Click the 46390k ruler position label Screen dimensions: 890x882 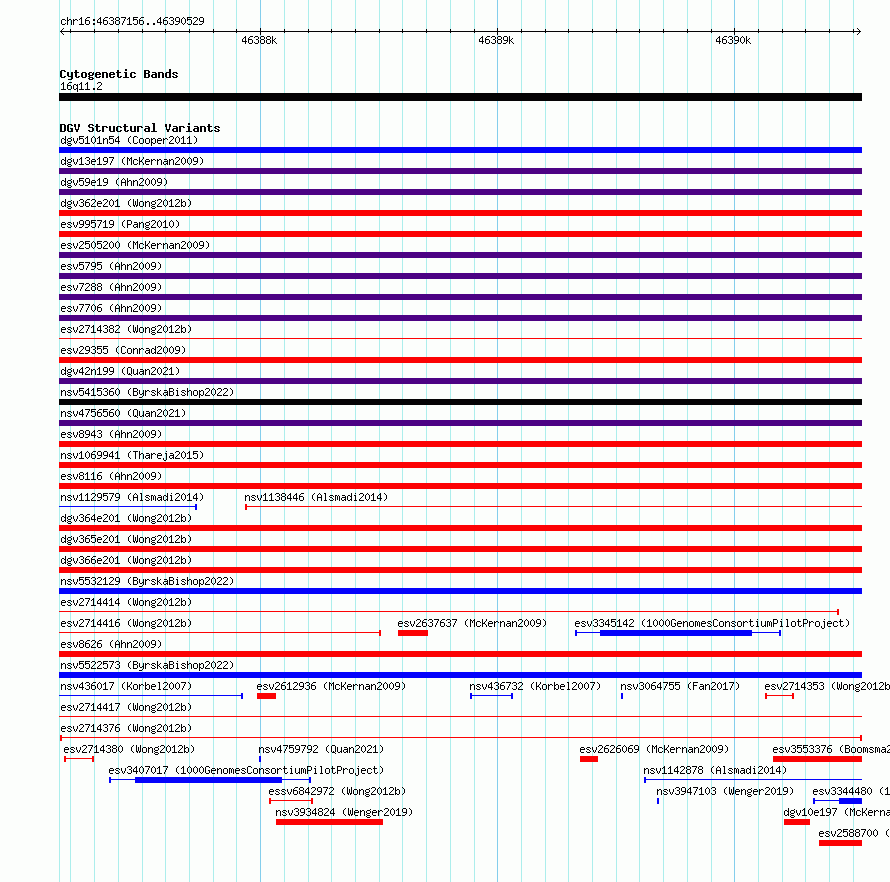(x=733, y=40)
